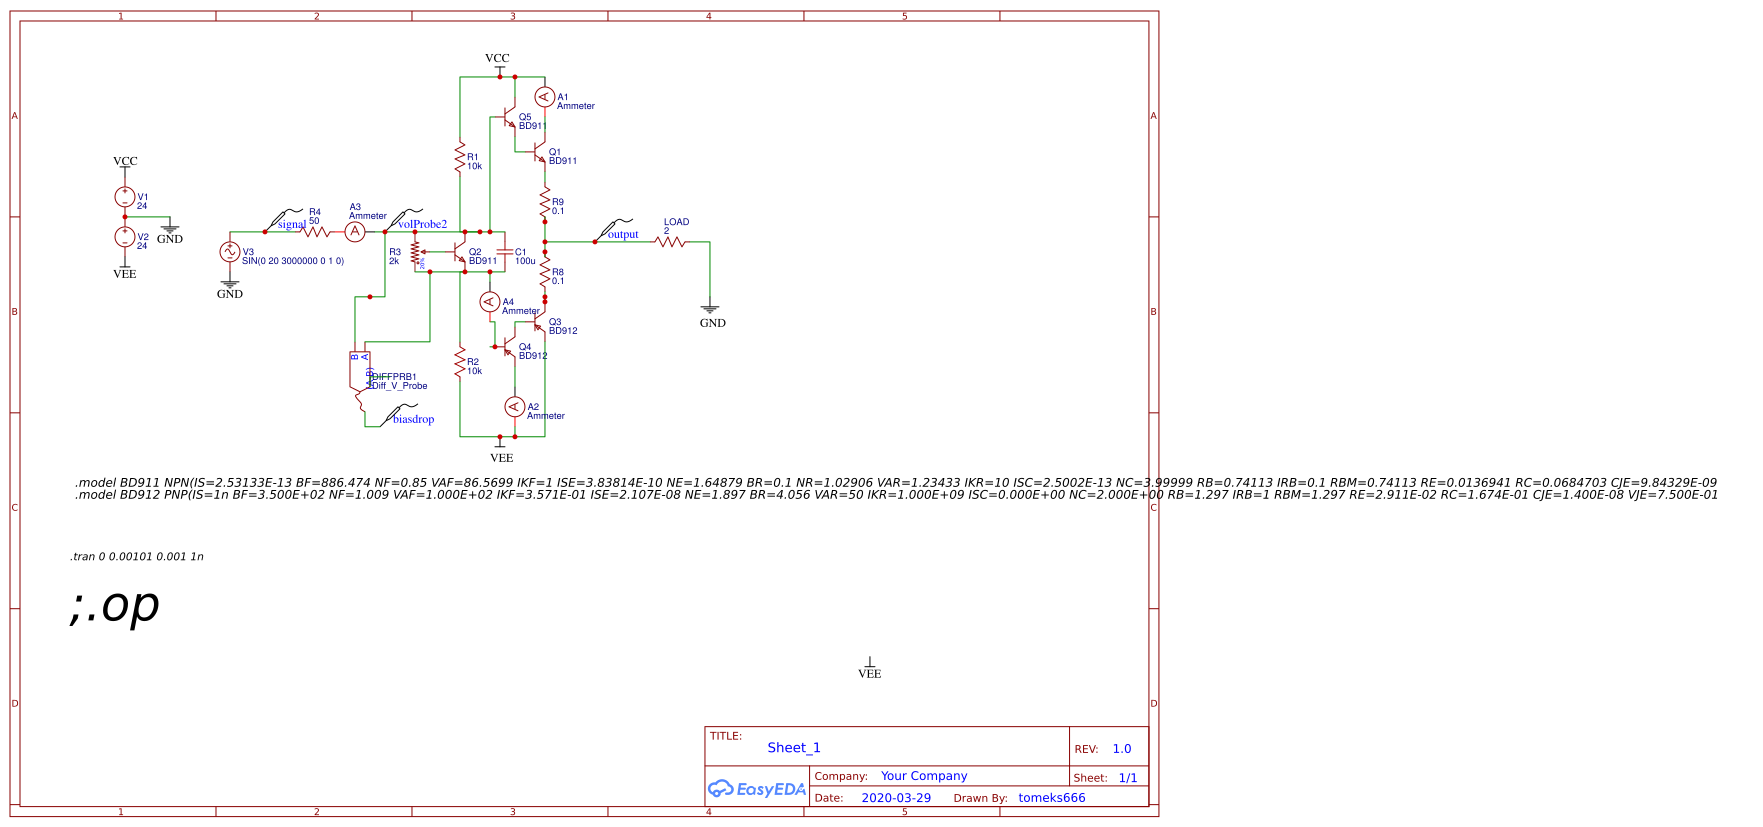Select the R1 10k resistor
1763x827 pixels.
coord(460,158)
